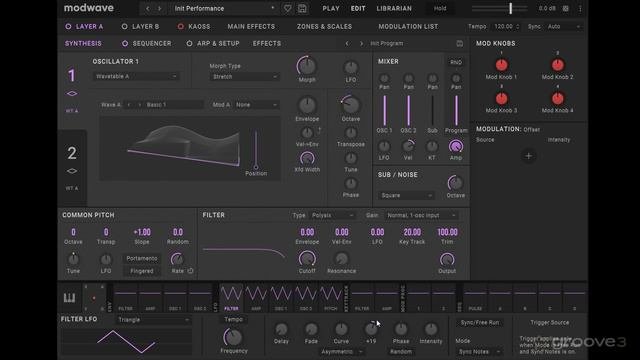640x360 pixels.
Task: Go to the previous performance
Action: pyautogui.click(x=148, y=8)
